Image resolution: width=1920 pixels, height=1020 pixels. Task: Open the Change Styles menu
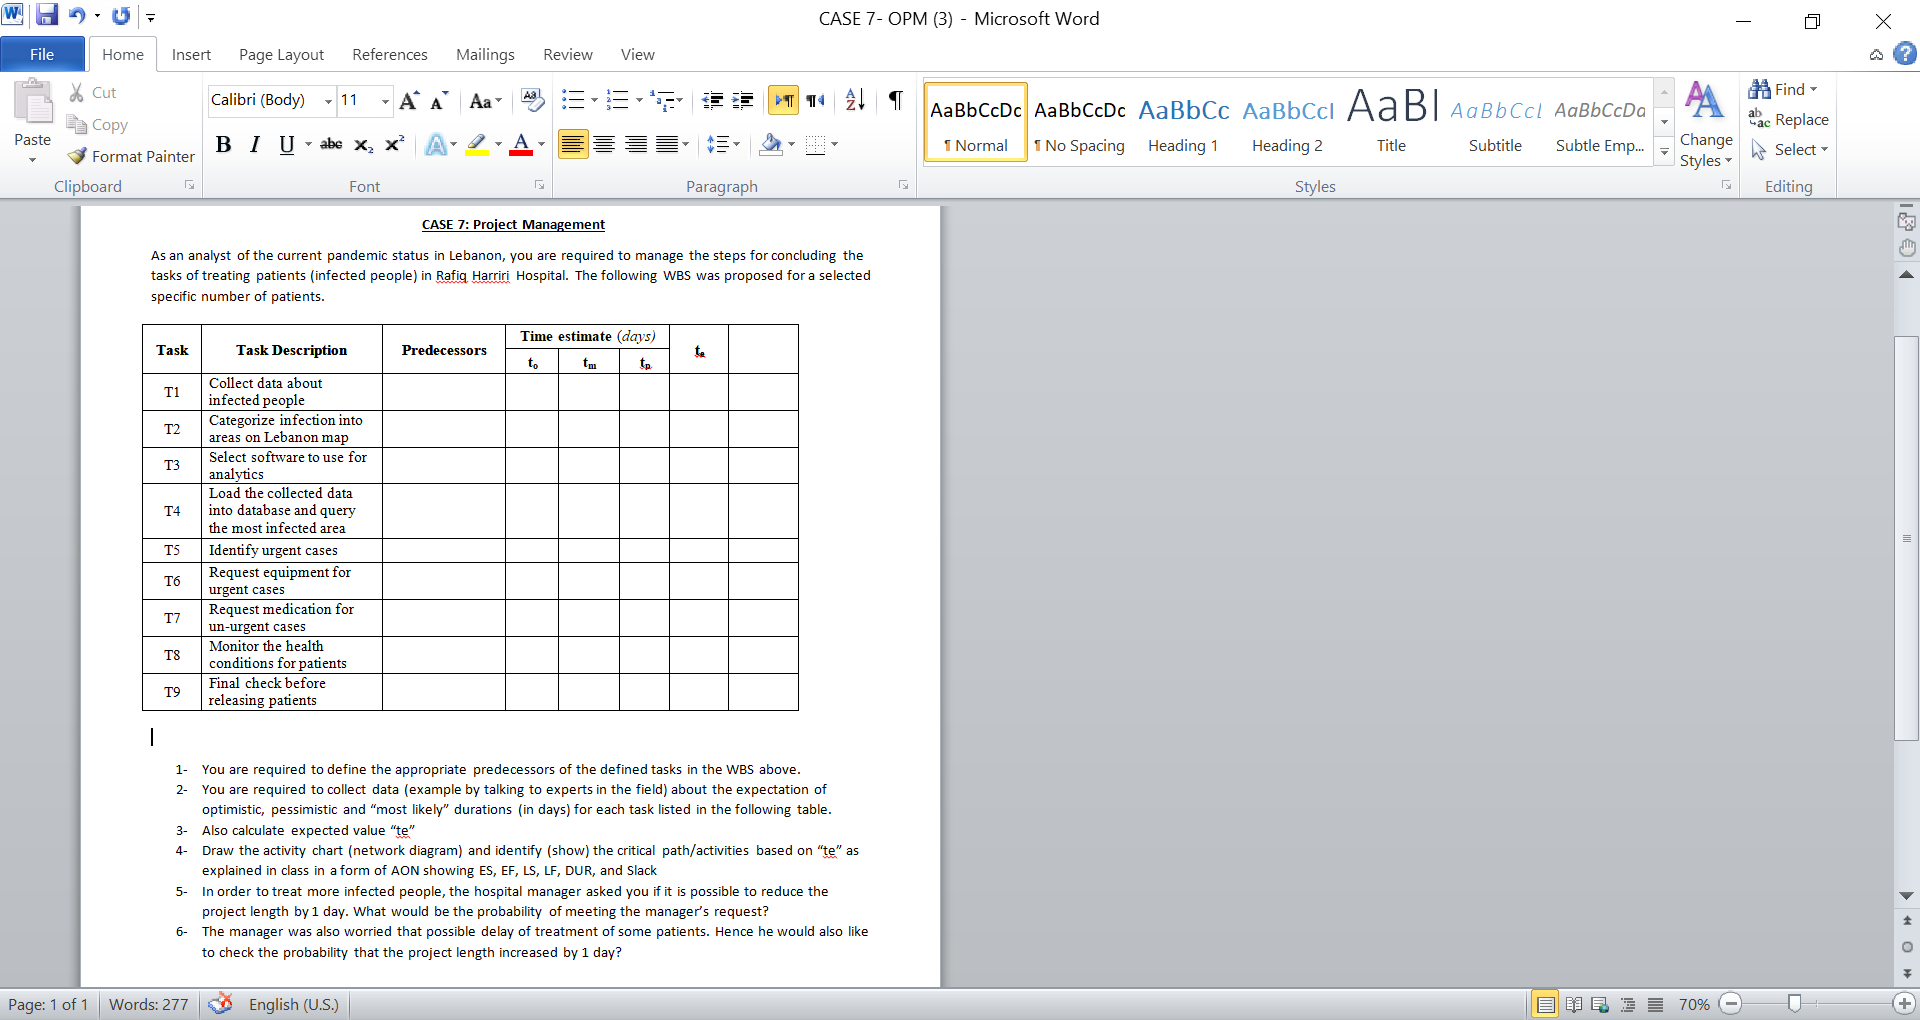click(1705, 130)
